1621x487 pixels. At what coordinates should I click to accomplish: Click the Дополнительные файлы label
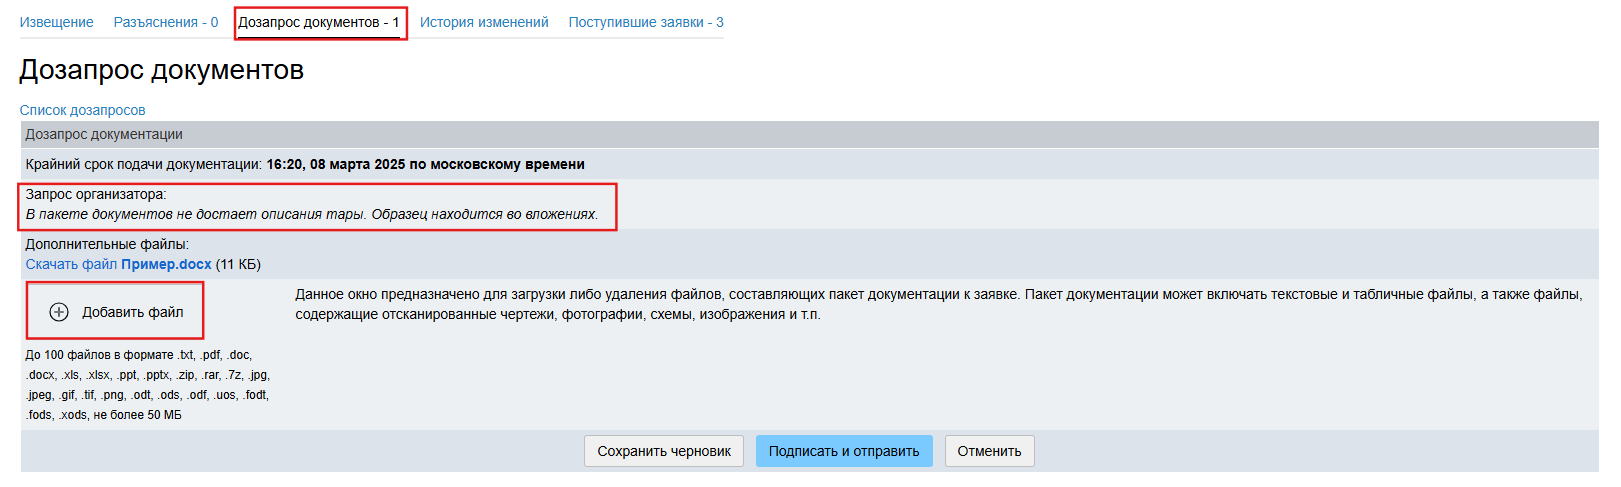pyautogui.click(x=106, y=244)
